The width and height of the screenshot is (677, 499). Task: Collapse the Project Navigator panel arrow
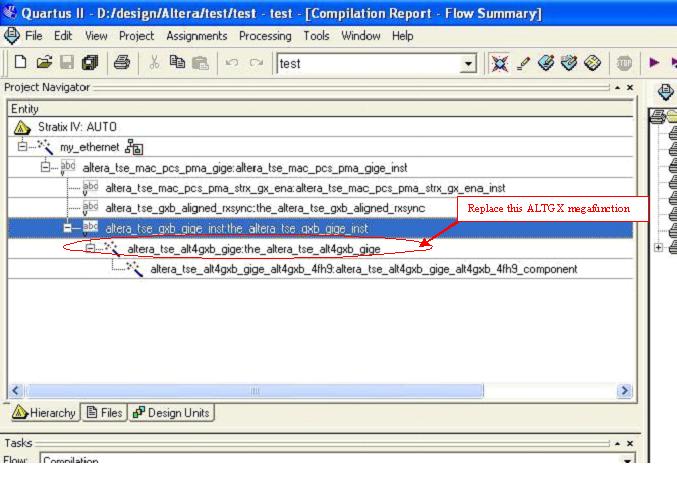click(x=617, y=88)
